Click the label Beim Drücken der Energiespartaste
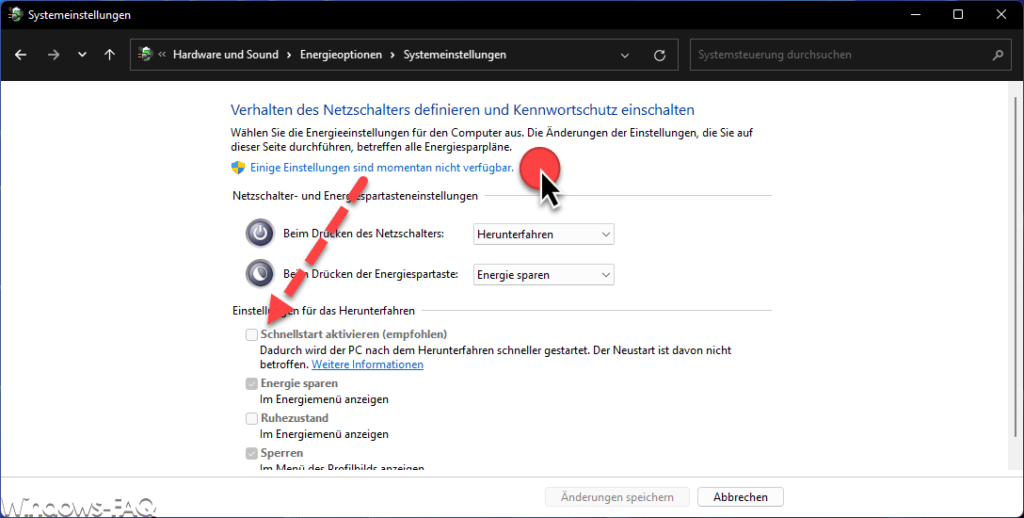Image resolution: width=1024 pixels, height=518 pixels. (x=370, y=274)
